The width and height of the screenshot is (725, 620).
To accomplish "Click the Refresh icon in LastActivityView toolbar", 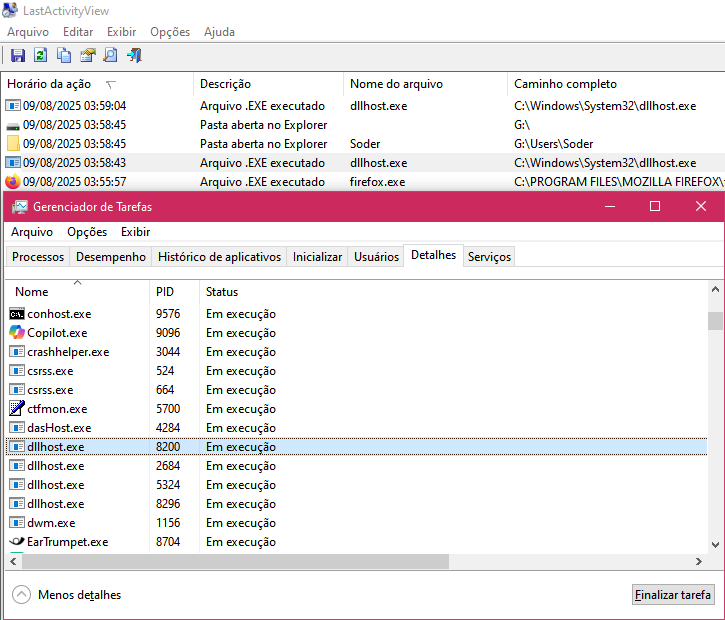I will (x=41, y=55).
